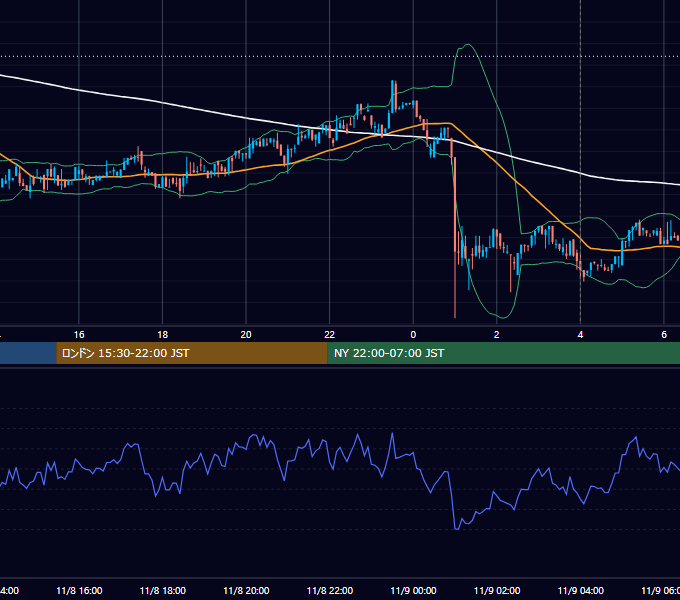The width and height of the screenshot is (680, 600).
Task: Select the NY 22:00-07:00 JST session band
Action: tap(503, 353)
